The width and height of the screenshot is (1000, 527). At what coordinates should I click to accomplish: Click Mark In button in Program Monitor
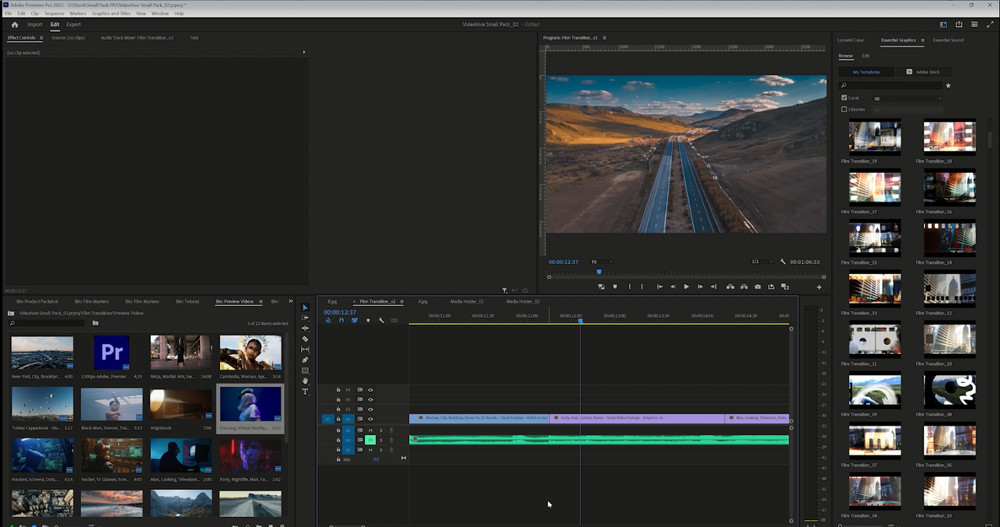click(x=629, y=286)
